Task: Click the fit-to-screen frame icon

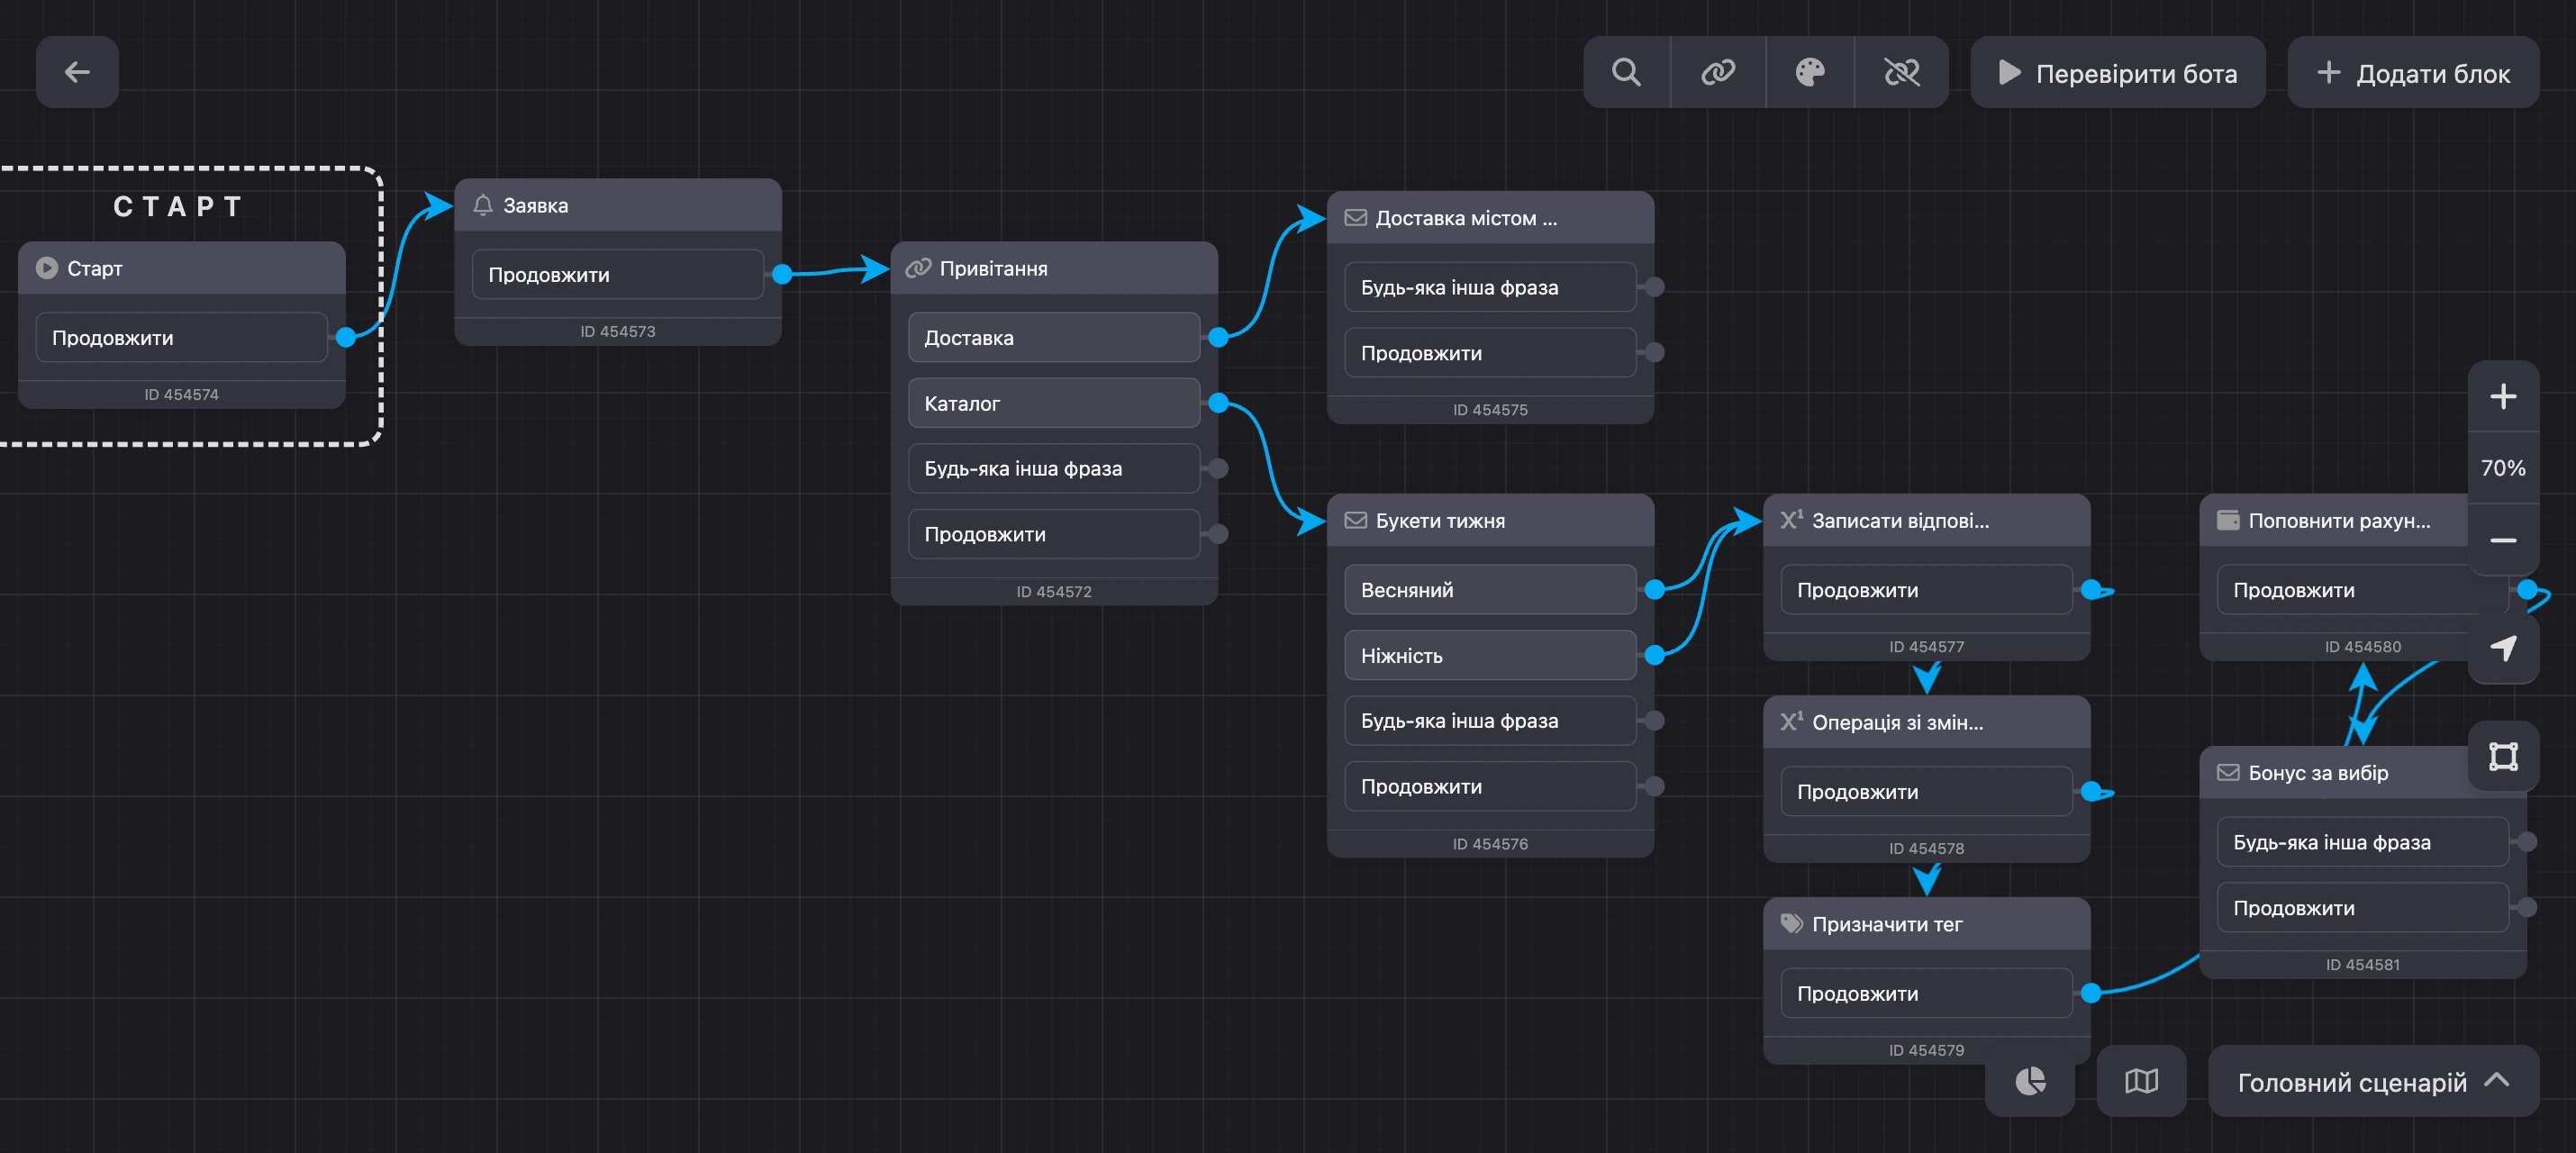Action: tap(2503, 756)
